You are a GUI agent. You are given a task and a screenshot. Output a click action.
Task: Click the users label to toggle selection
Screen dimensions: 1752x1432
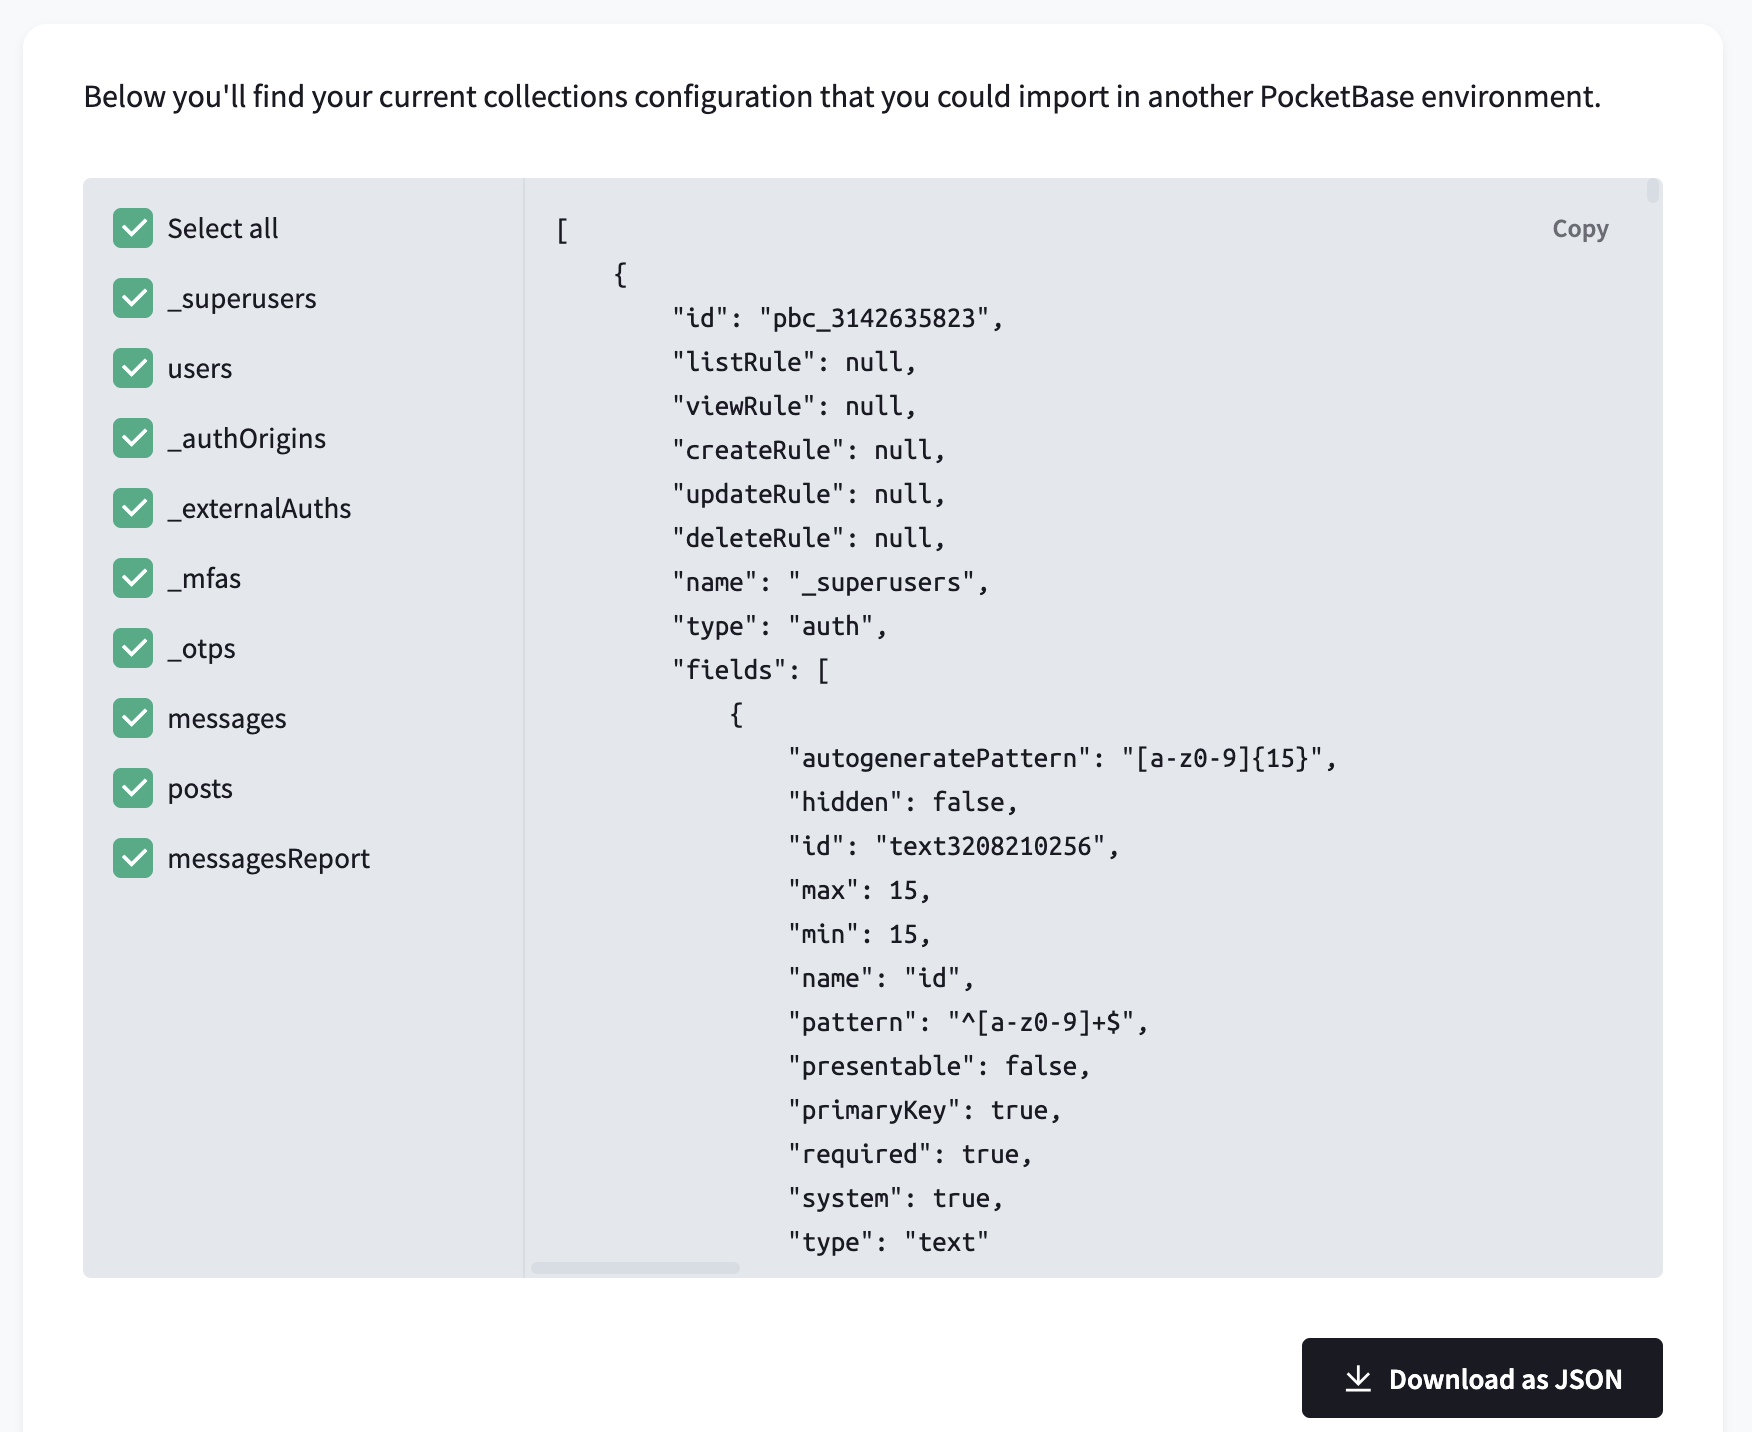click(200, 368)
